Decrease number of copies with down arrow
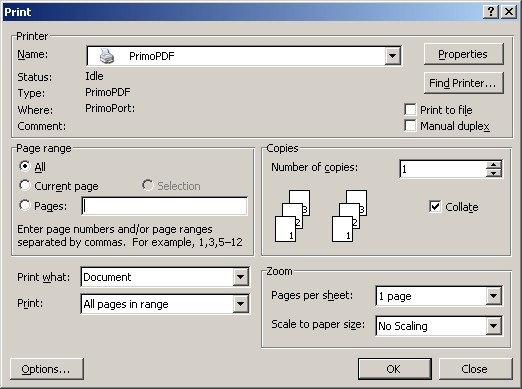 (493, 173)
